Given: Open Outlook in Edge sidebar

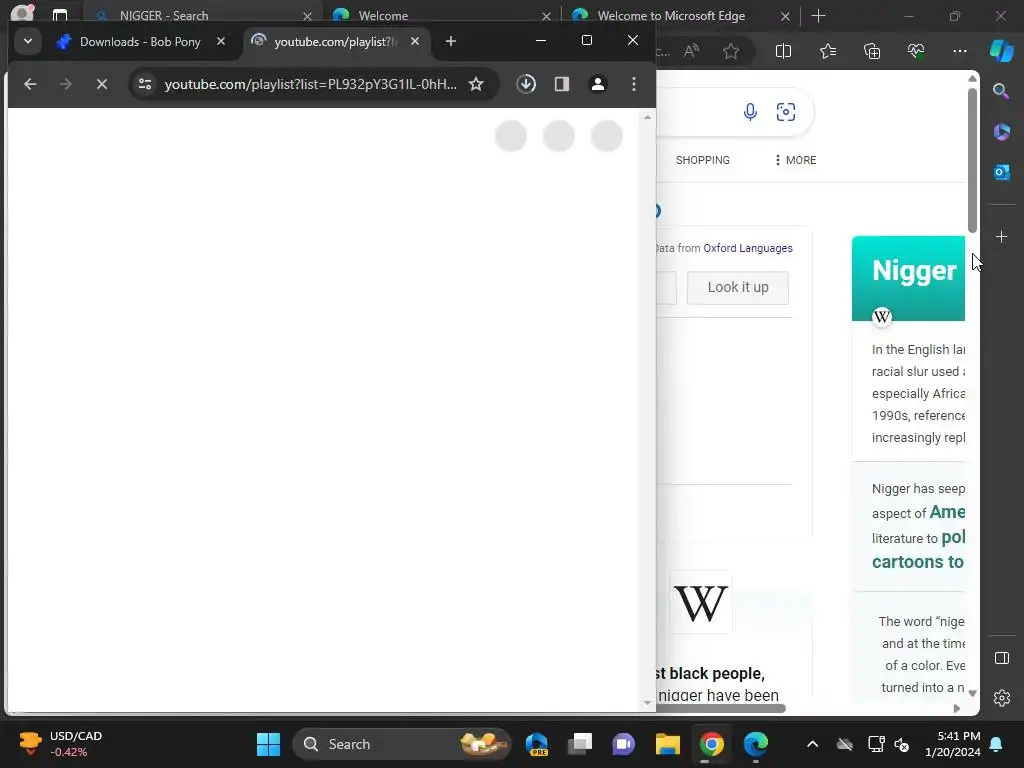Looking at the screenshot, I should point(1001,172).
